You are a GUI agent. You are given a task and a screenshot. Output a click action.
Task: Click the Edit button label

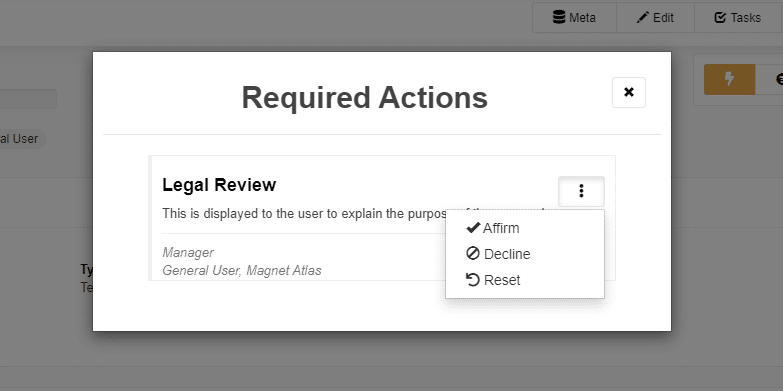(x=663, y=18)
